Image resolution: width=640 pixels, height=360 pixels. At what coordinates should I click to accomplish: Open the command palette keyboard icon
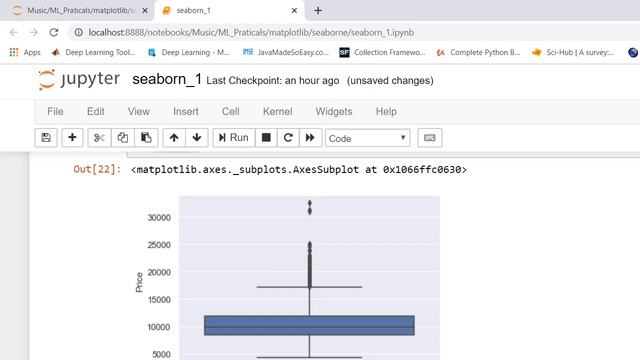[x=430, y=138]
